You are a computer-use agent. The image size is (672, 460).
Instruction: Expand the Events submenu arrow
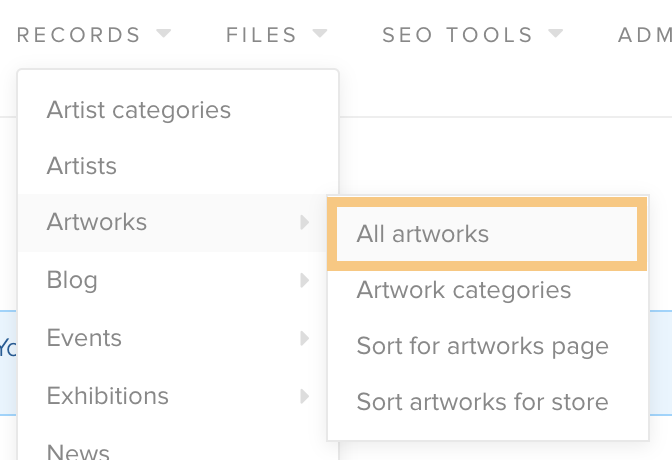(x=304, y=338)
